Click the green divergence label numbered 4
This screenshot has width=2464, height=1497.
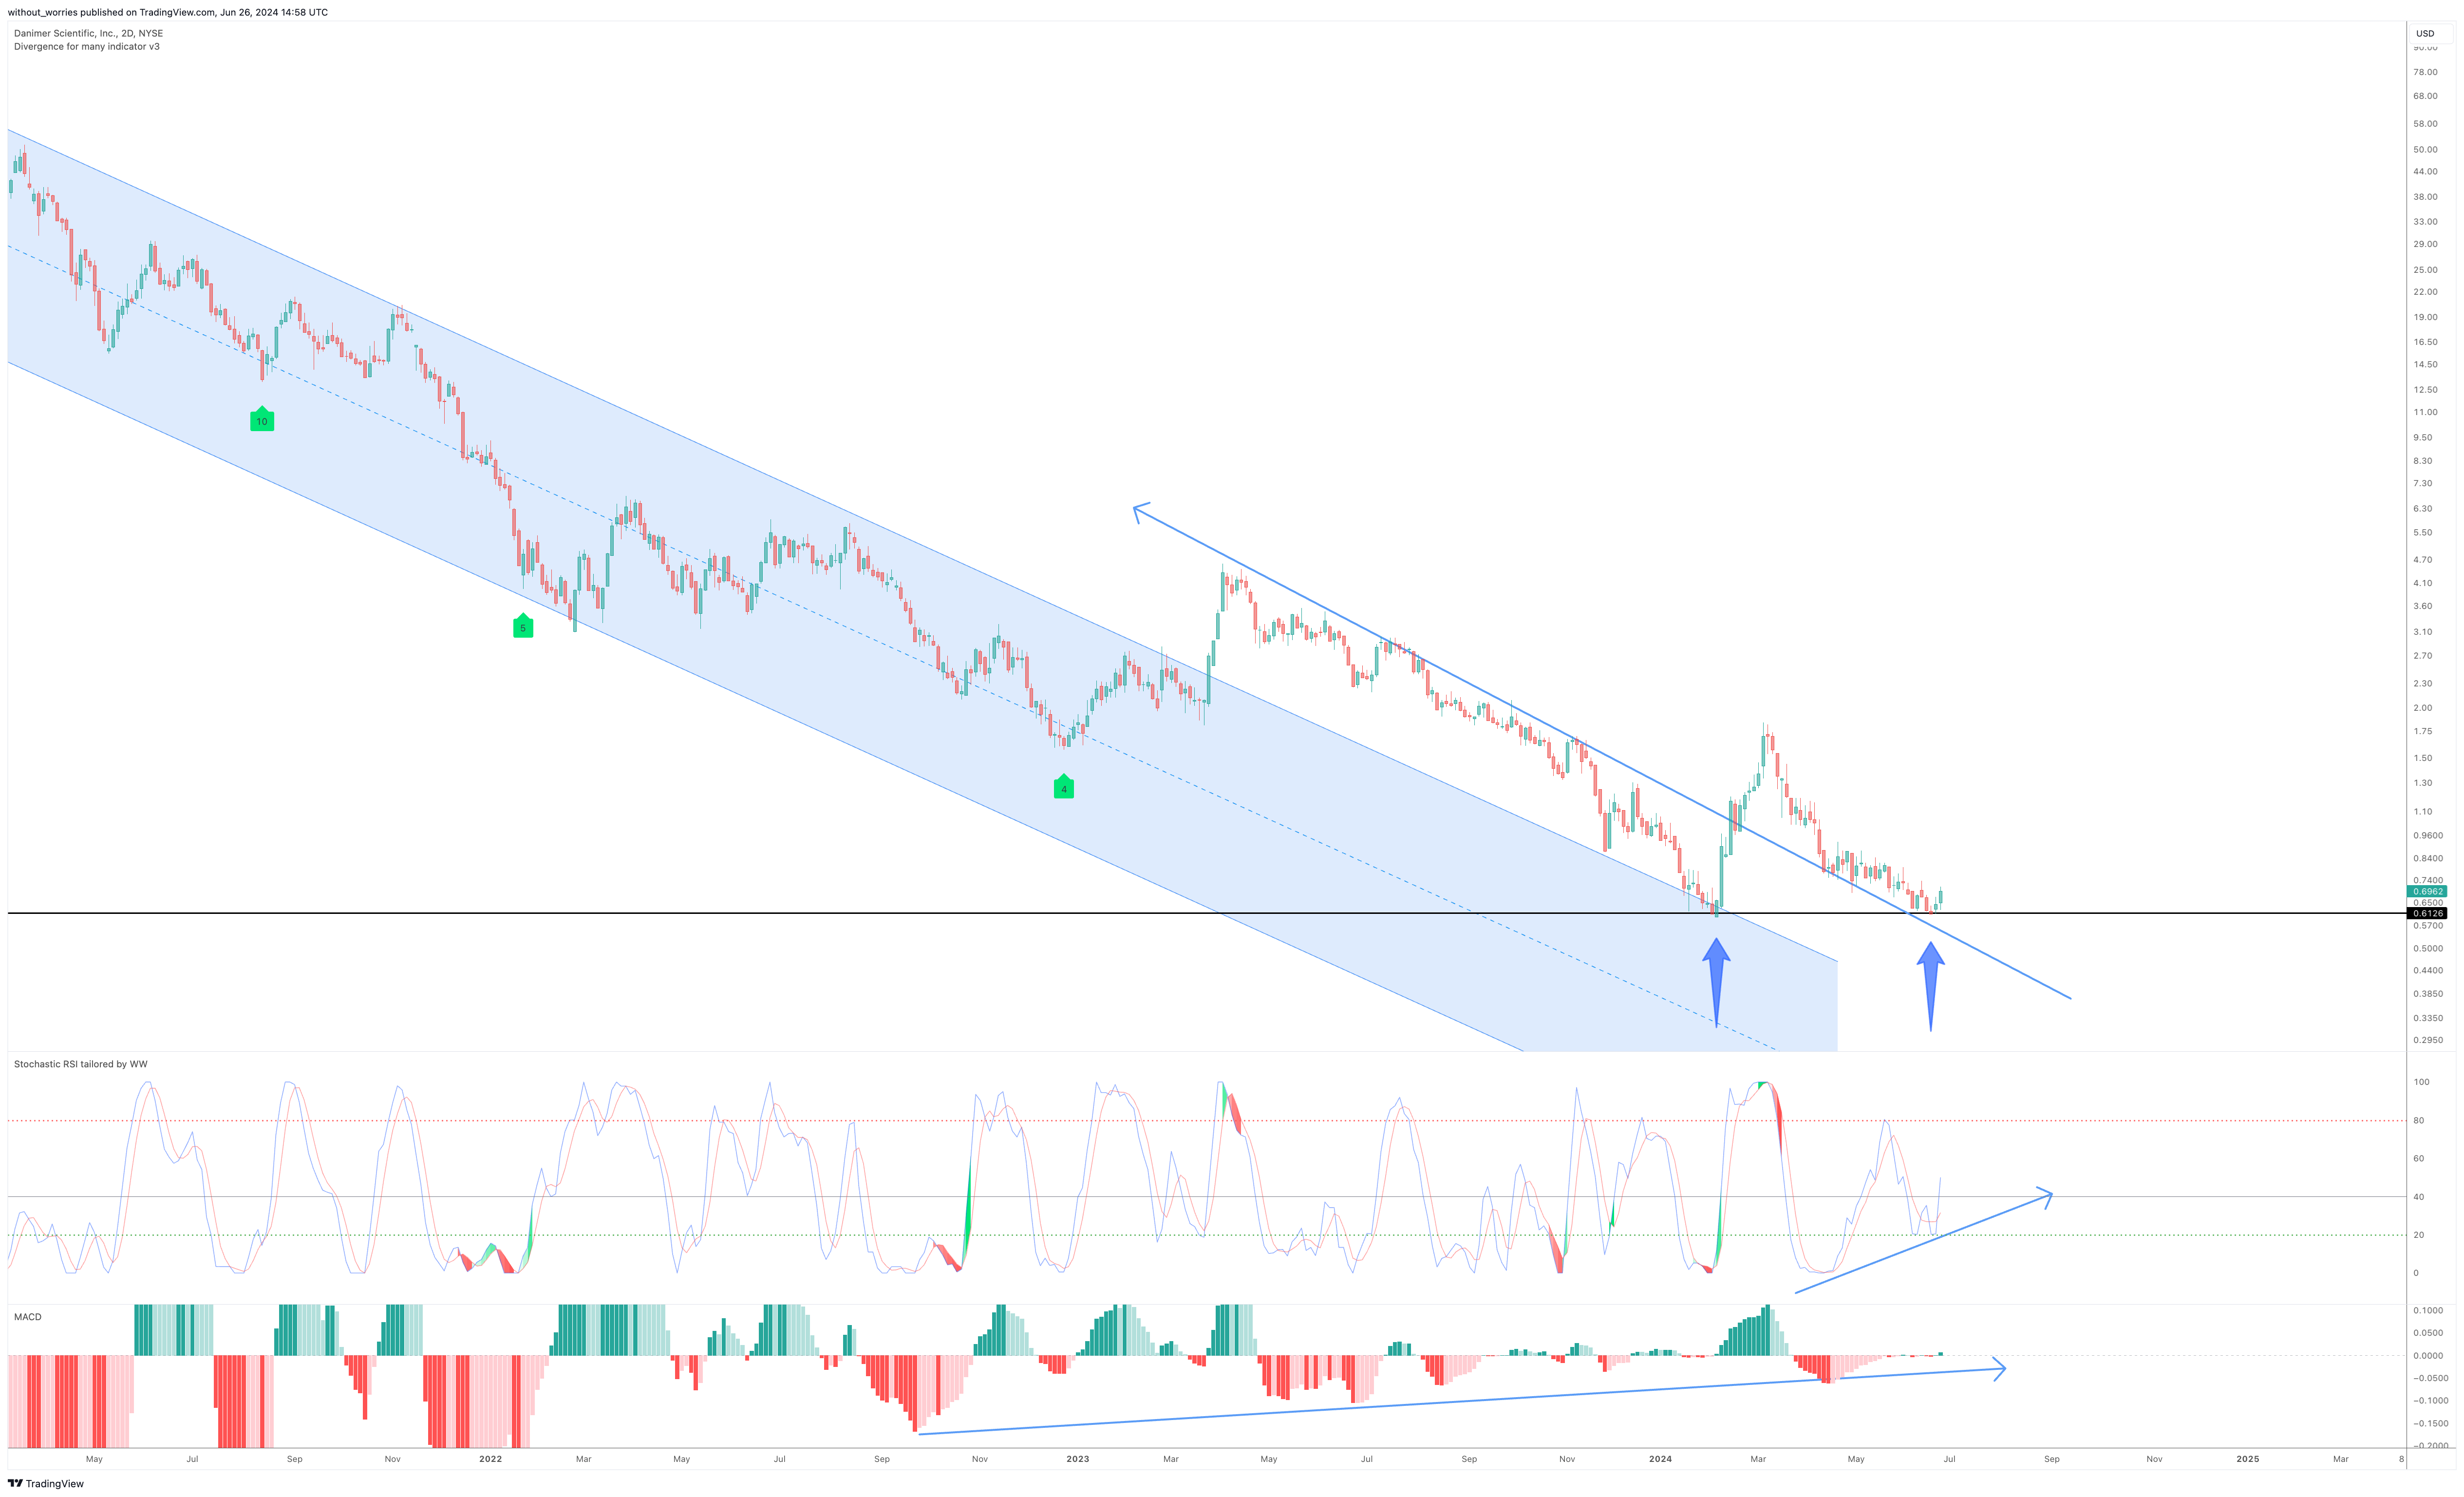(x=1064, y=787)
